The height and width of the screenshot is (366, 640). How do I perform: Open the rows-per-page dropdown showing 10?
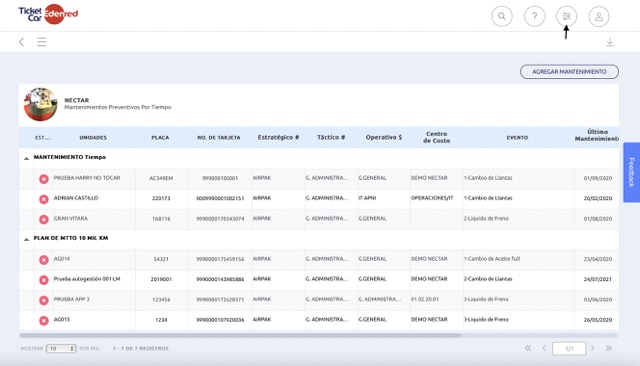tap(61, 348)
